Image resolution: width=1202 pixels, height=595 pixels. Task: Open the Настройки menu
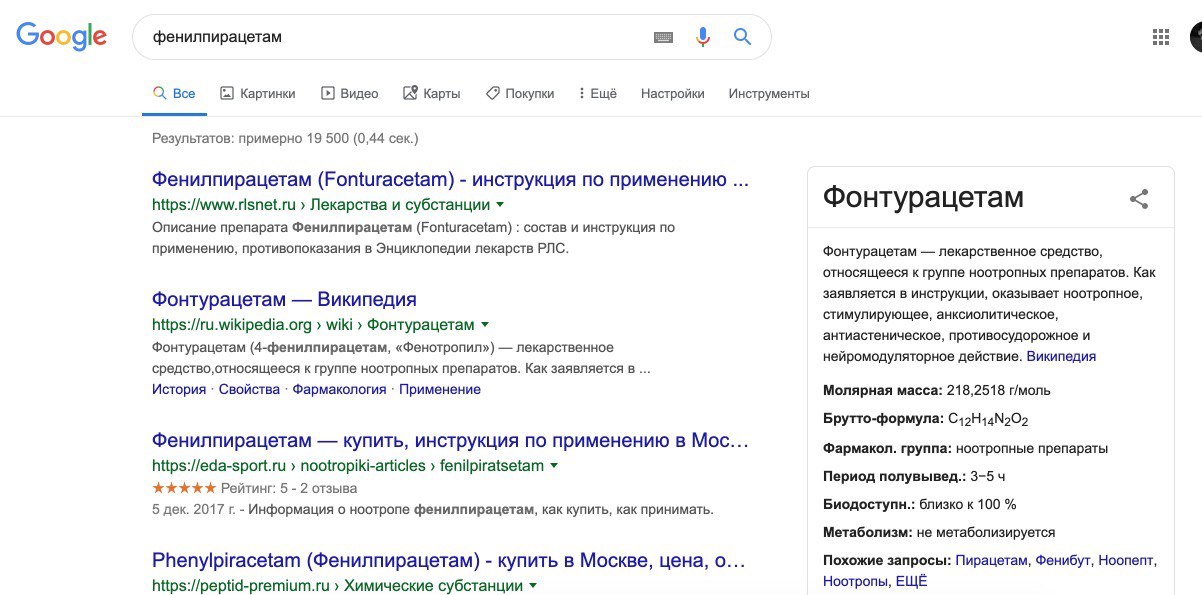(x=673, y=93)
